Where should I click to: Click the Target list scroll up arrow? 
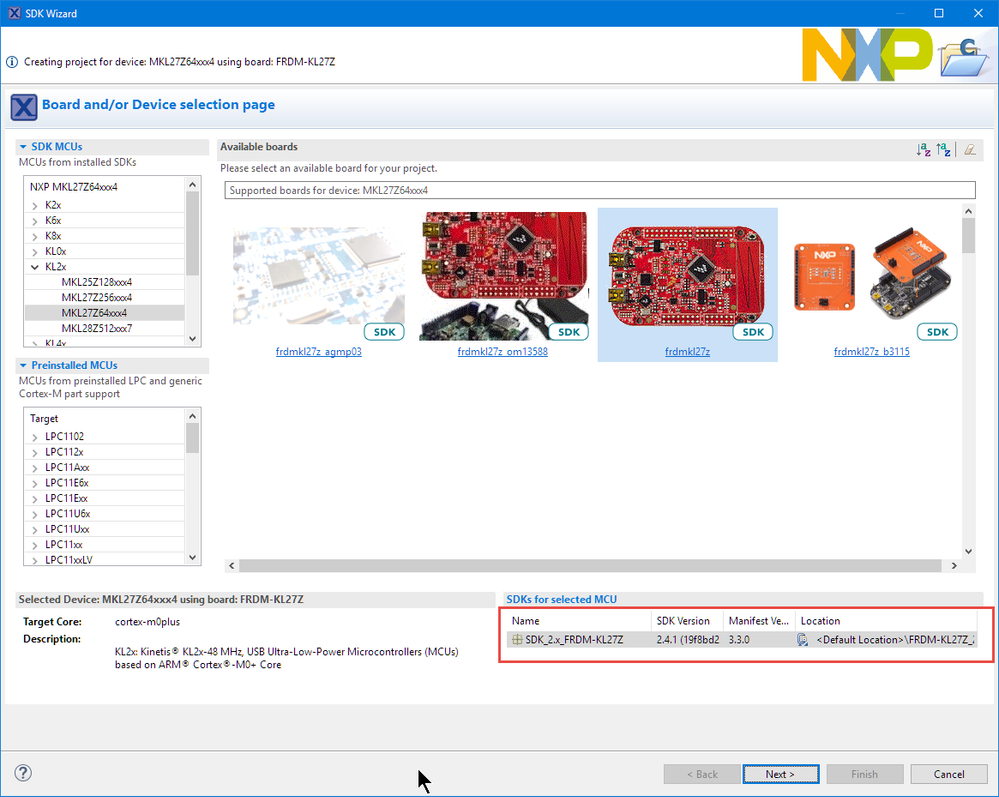192,416
